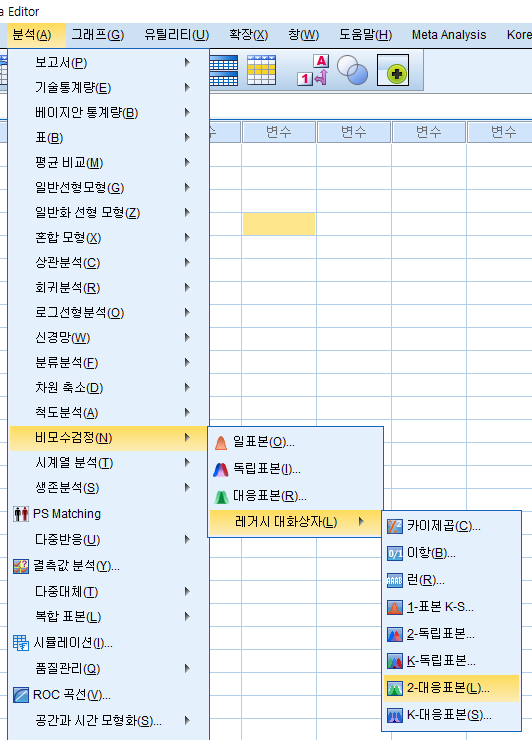This screenshot has width=532, height=740.
Task: Select 차원 축소(D) menu entry
Action: point(109,387)
